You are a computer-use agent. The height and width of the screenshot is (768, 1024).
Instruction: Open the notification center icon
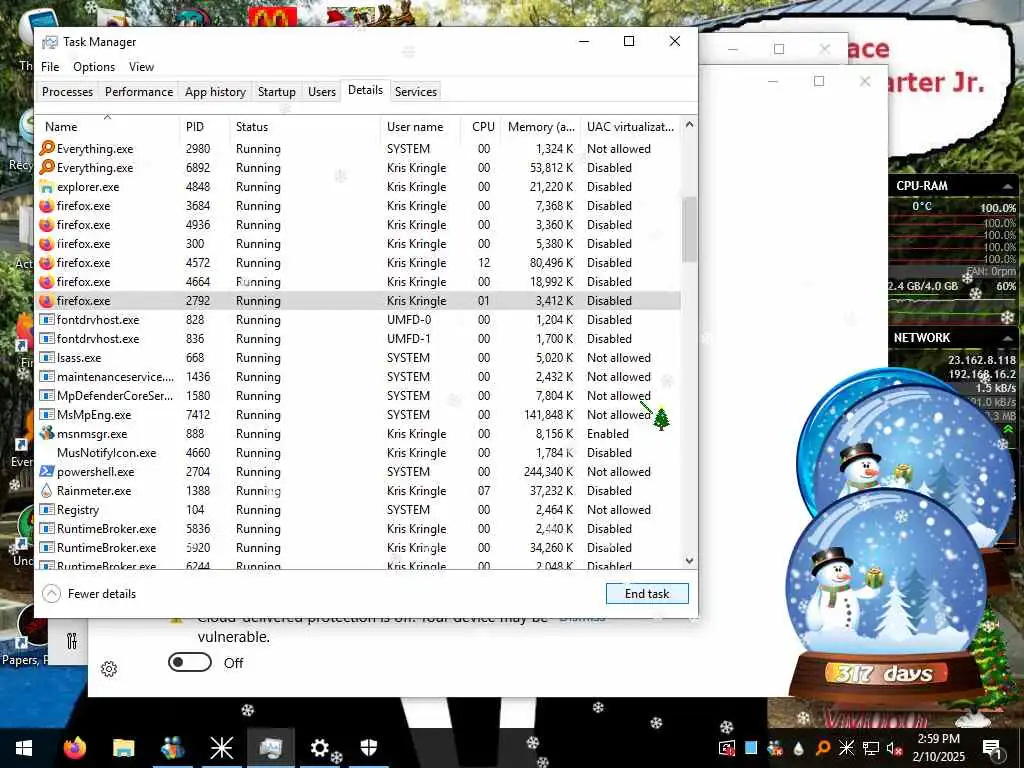(993, 748)
